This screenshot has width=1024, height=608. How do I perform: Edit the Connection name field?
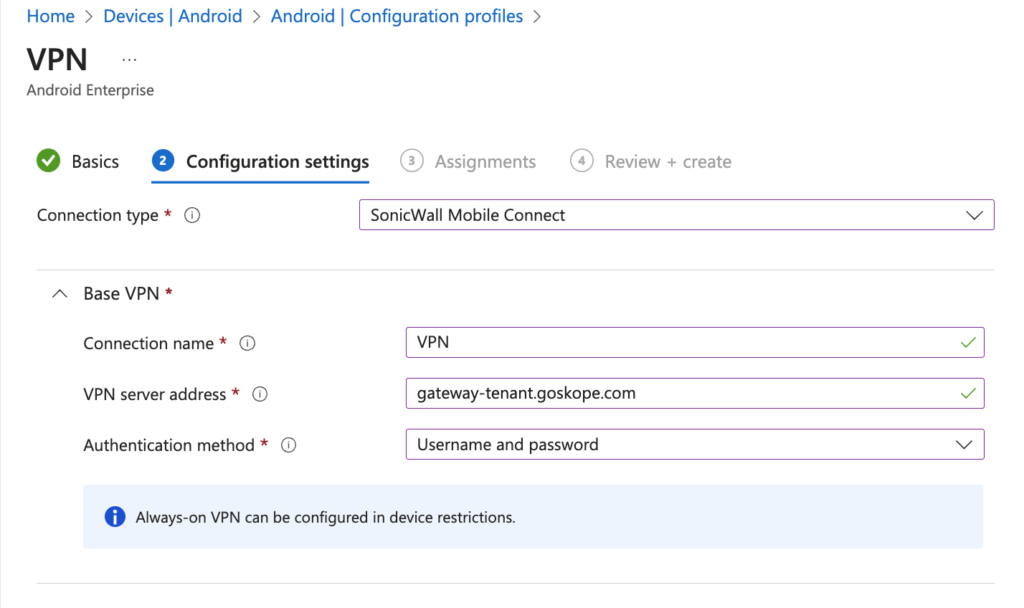695,342
